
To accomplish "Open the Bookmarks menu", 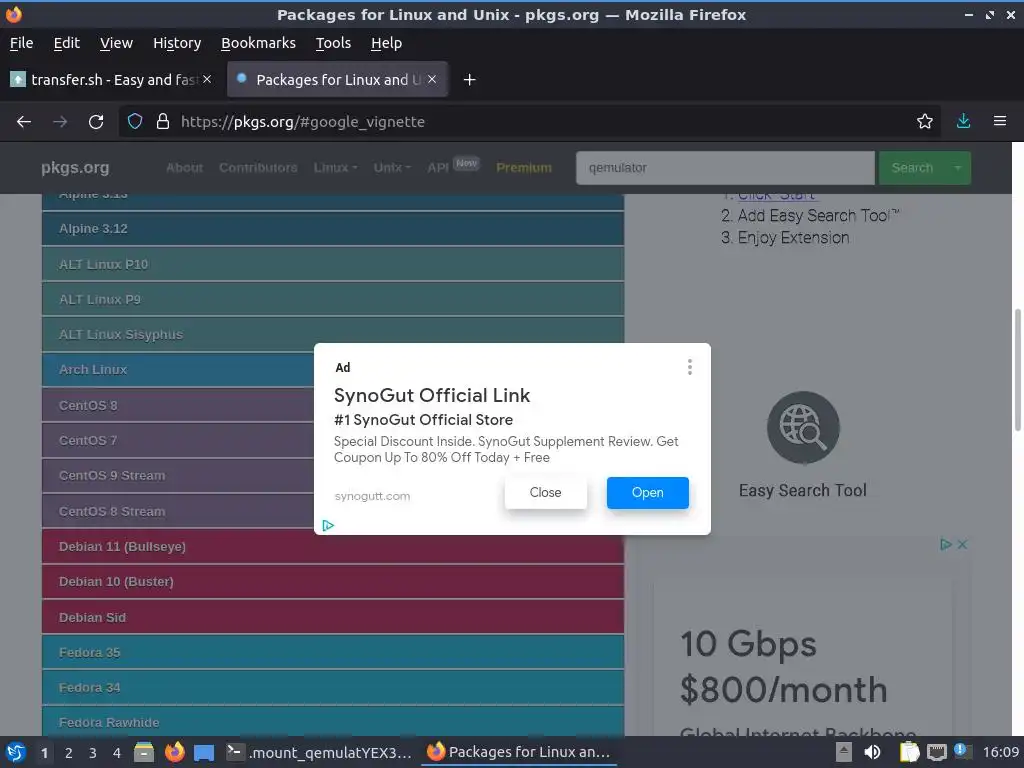I will (x=258, y=43).
